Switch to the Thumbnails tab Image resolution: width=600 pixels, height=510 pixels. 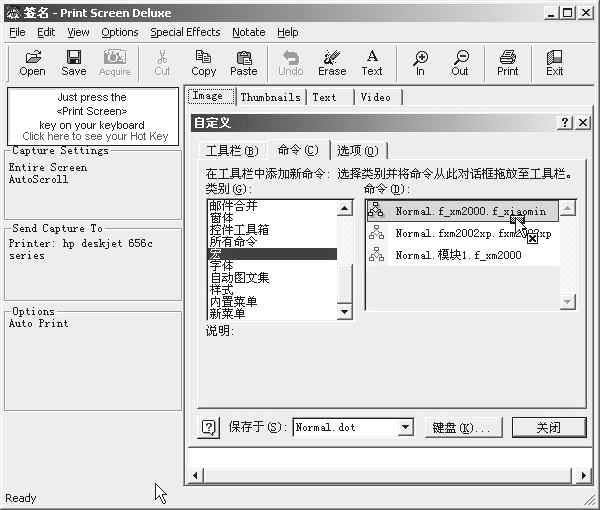click(271, 97)
